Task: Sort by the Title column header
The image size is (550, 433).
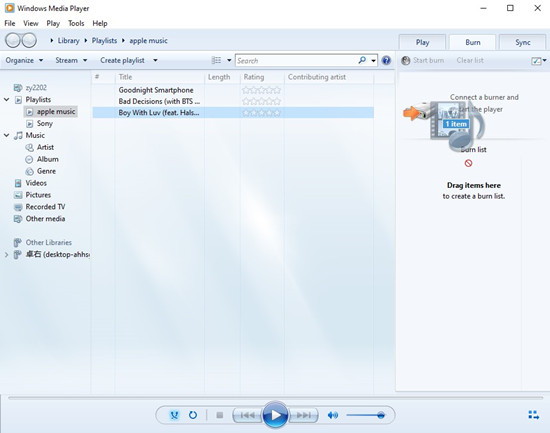Action: (160, 77)
